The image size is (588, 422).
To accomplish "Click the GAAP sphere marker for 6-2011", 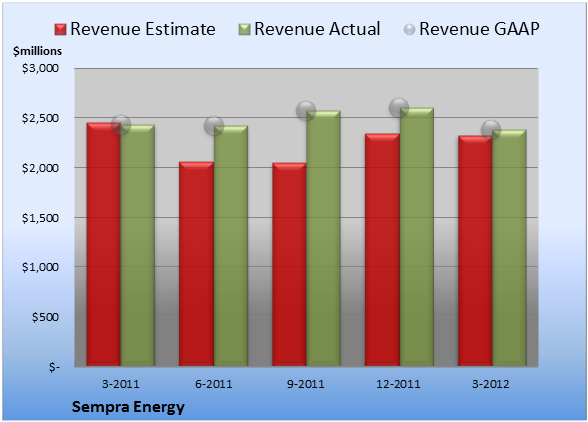I will click(214, 126).
